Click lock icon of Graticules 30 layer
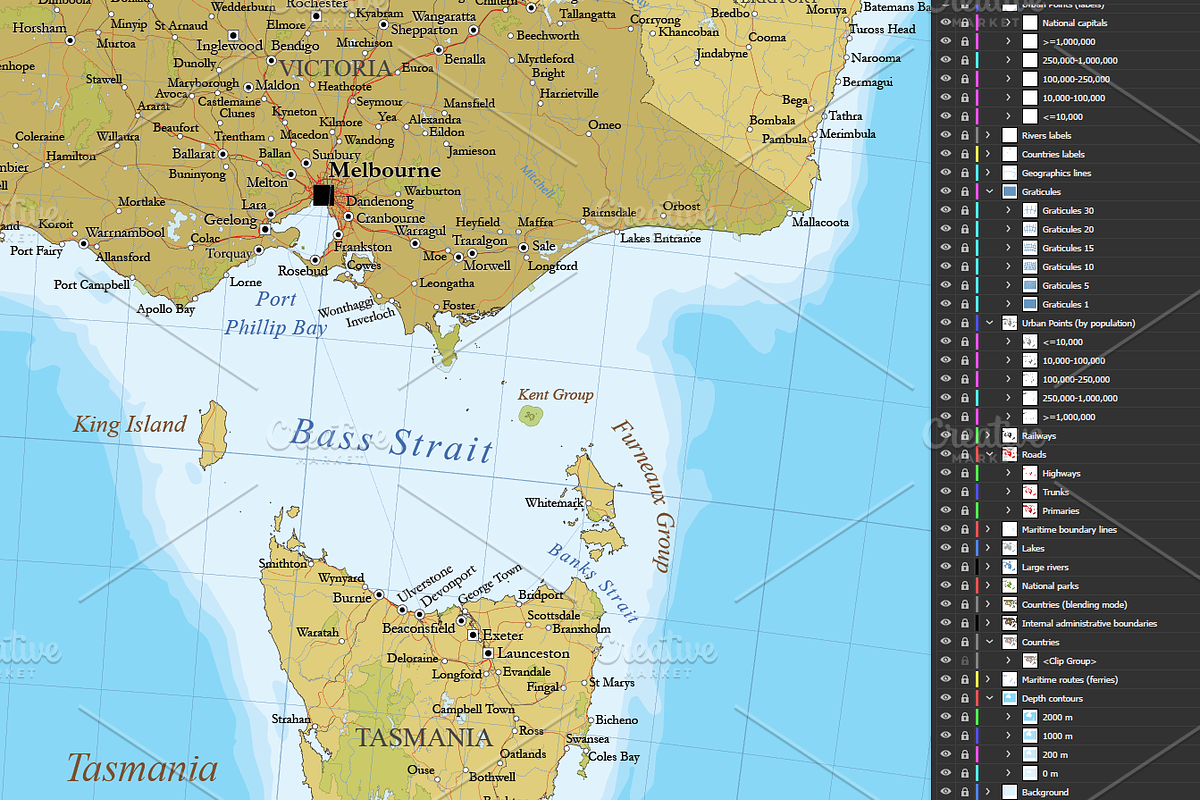Viewport: 1200px width, 800px height. [x=964, y=211]
